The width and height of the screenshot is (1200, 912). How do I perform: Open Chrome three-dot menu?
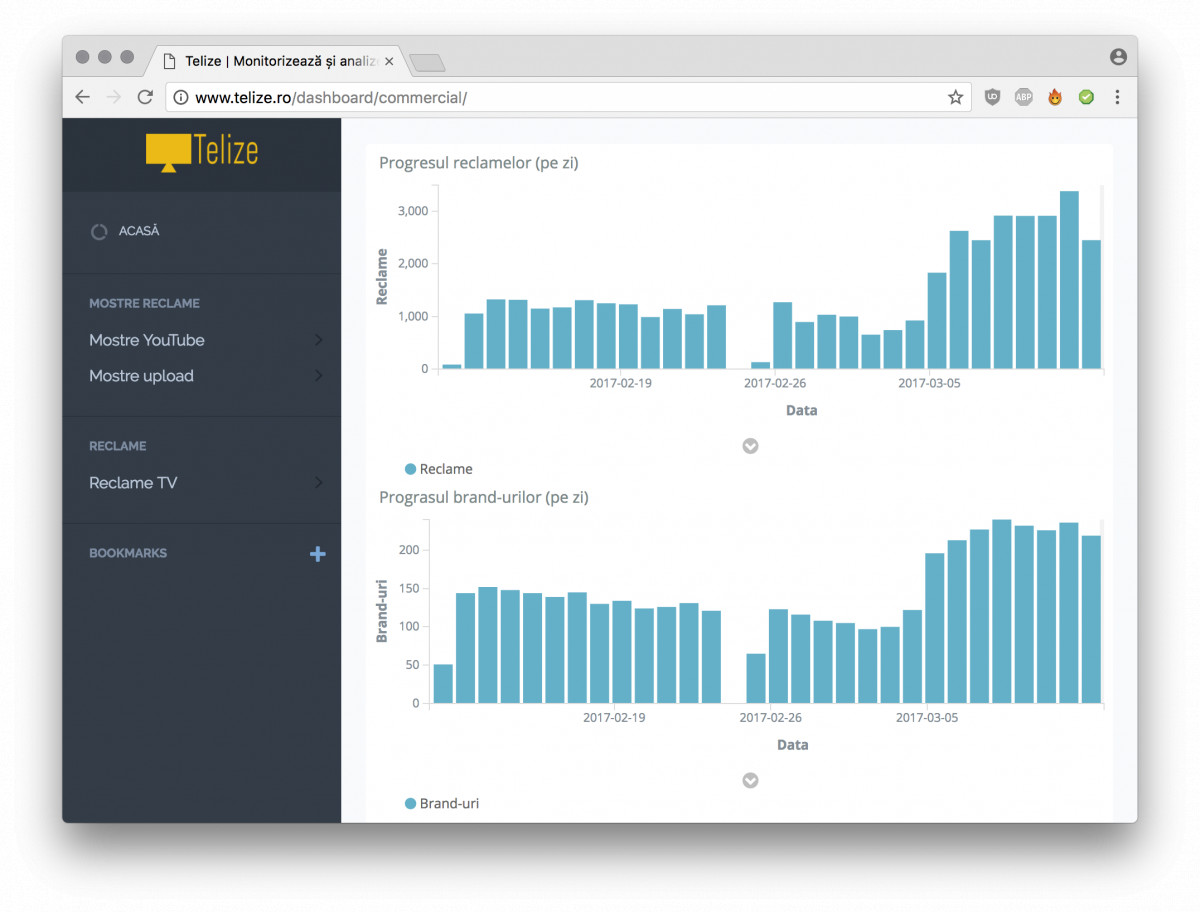point(1117,97)
